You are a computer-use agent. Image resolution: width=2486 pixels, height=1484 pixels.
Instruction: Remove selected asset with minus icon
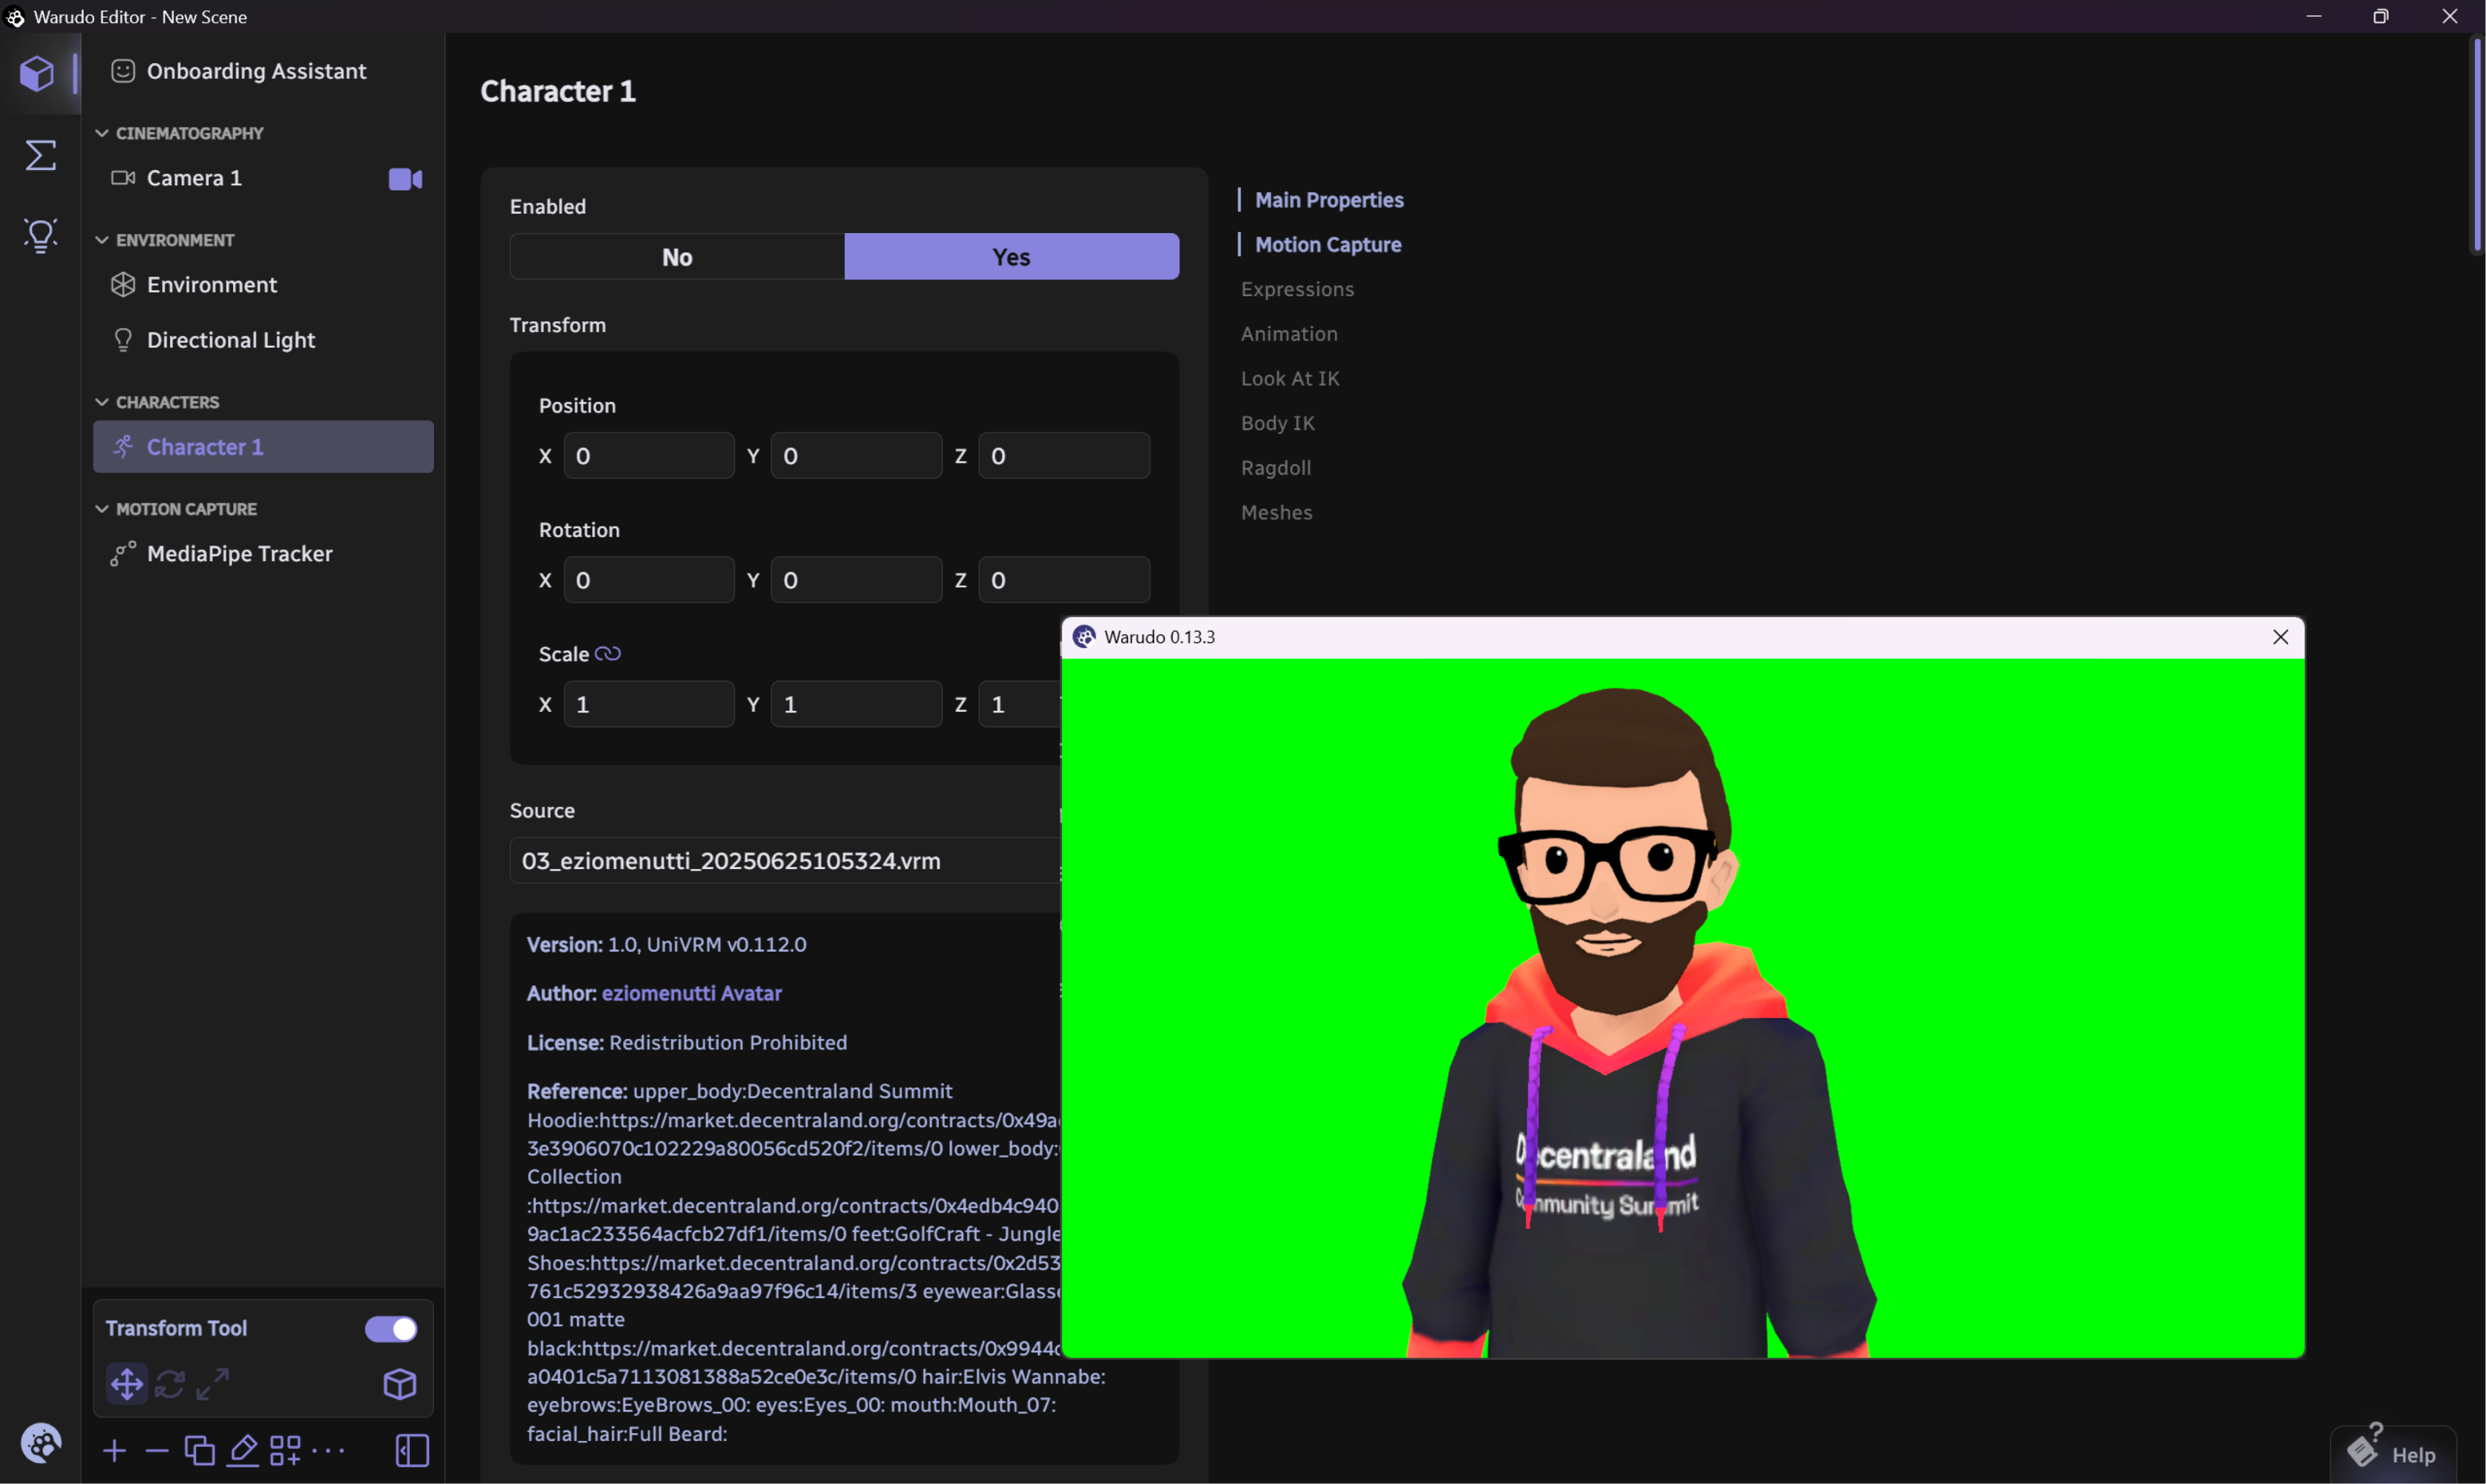pos(157,1450)
